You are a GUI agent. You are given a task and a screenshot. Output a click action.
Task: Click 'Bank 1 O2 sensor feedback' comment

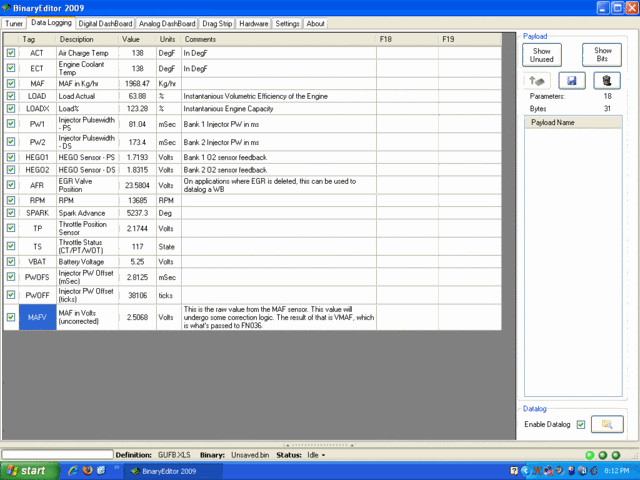(x=225, y=157)
